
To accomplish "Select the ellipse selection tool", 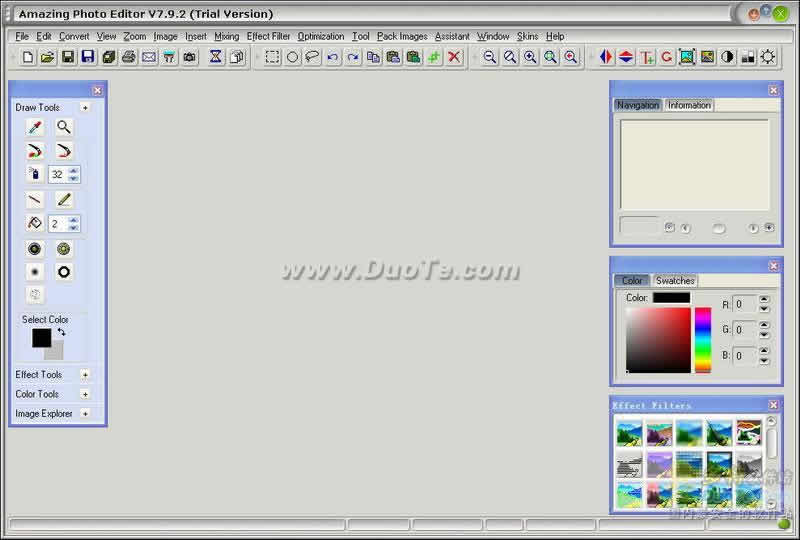I will point(292,57).
